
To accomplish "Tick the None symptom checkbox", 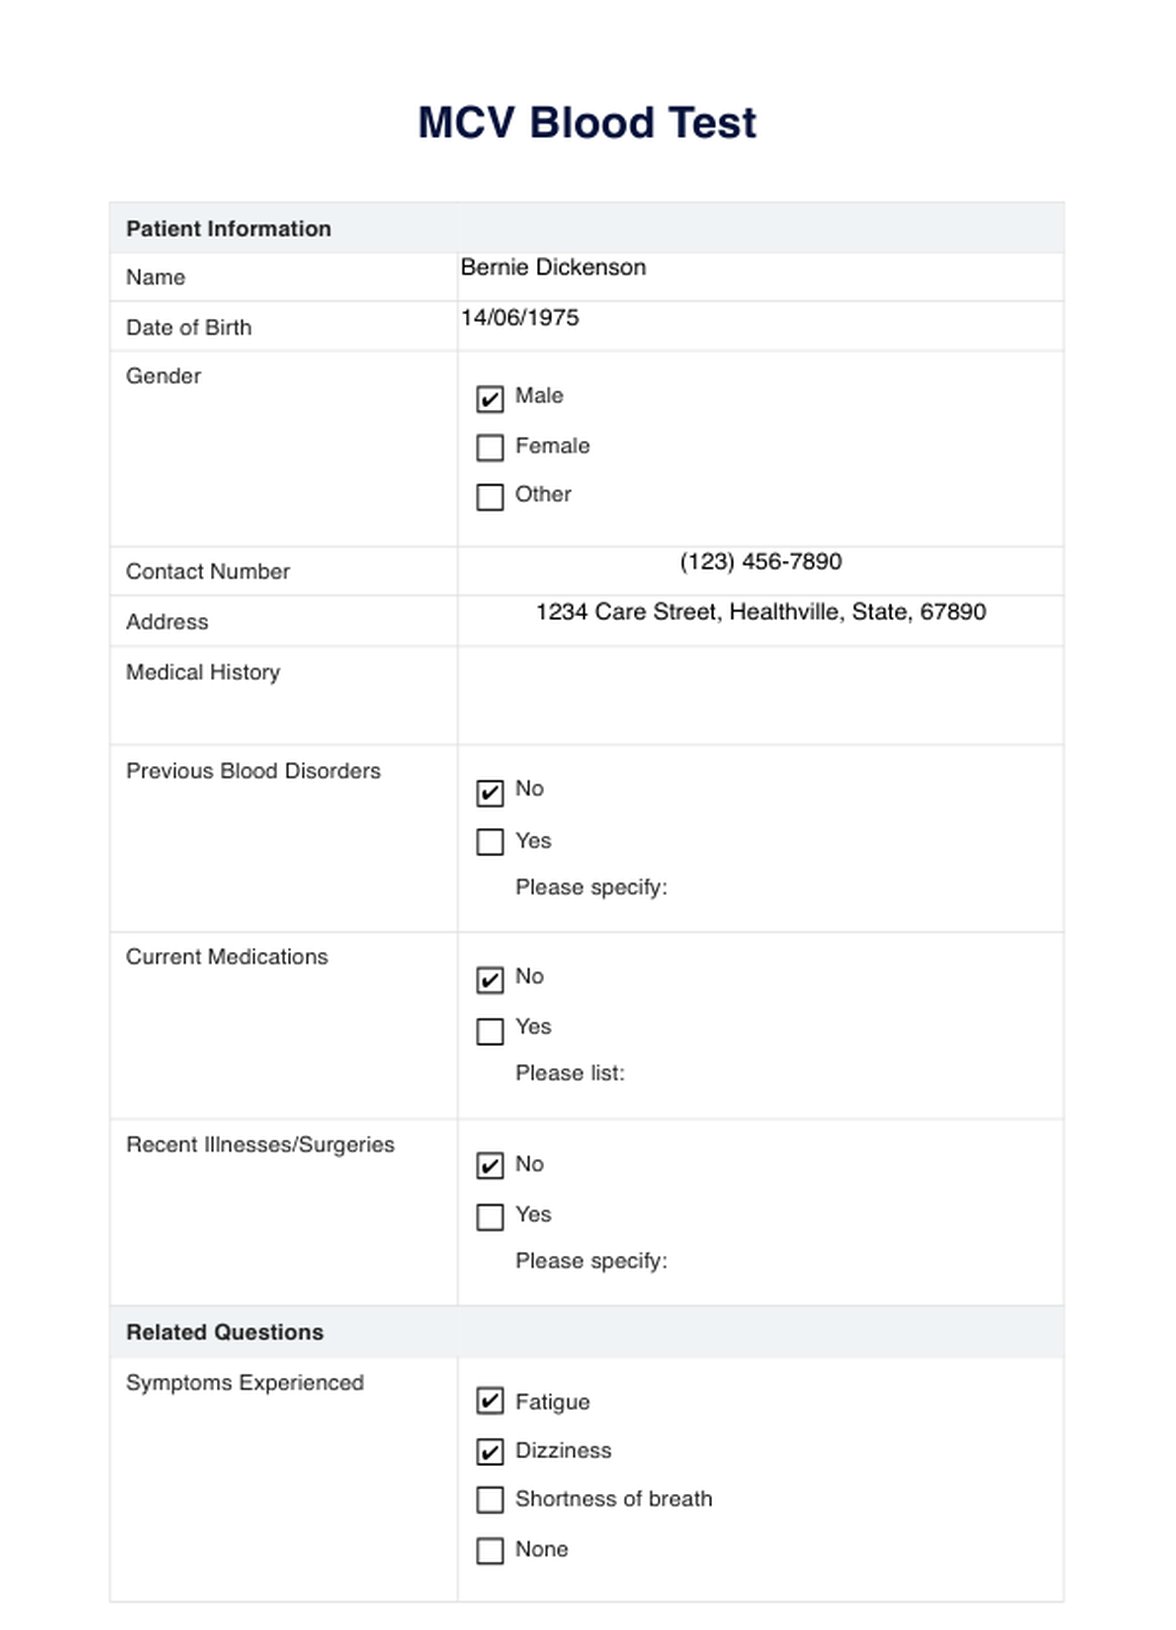I will 489,1551.
